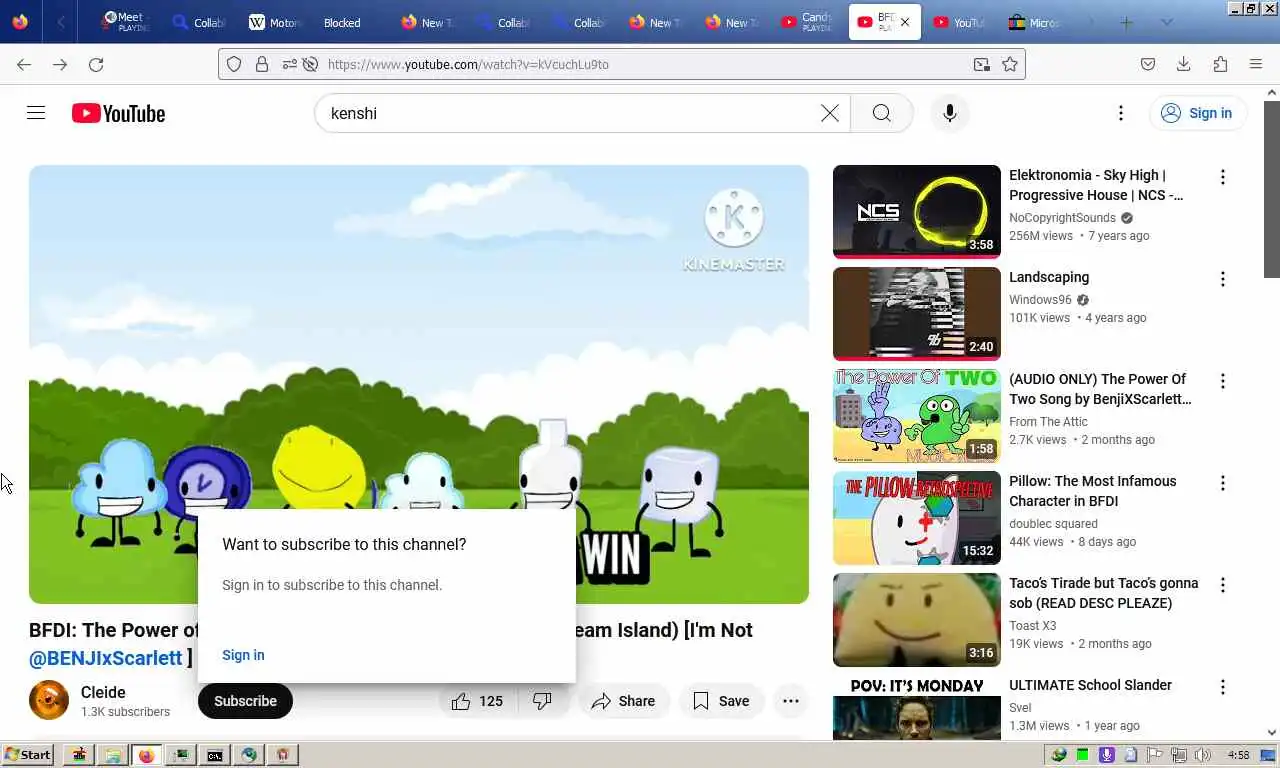Viewport: 1280px width, 768px height.
Task: Open picture-in-picture icon in address bar
Action: 982,64
